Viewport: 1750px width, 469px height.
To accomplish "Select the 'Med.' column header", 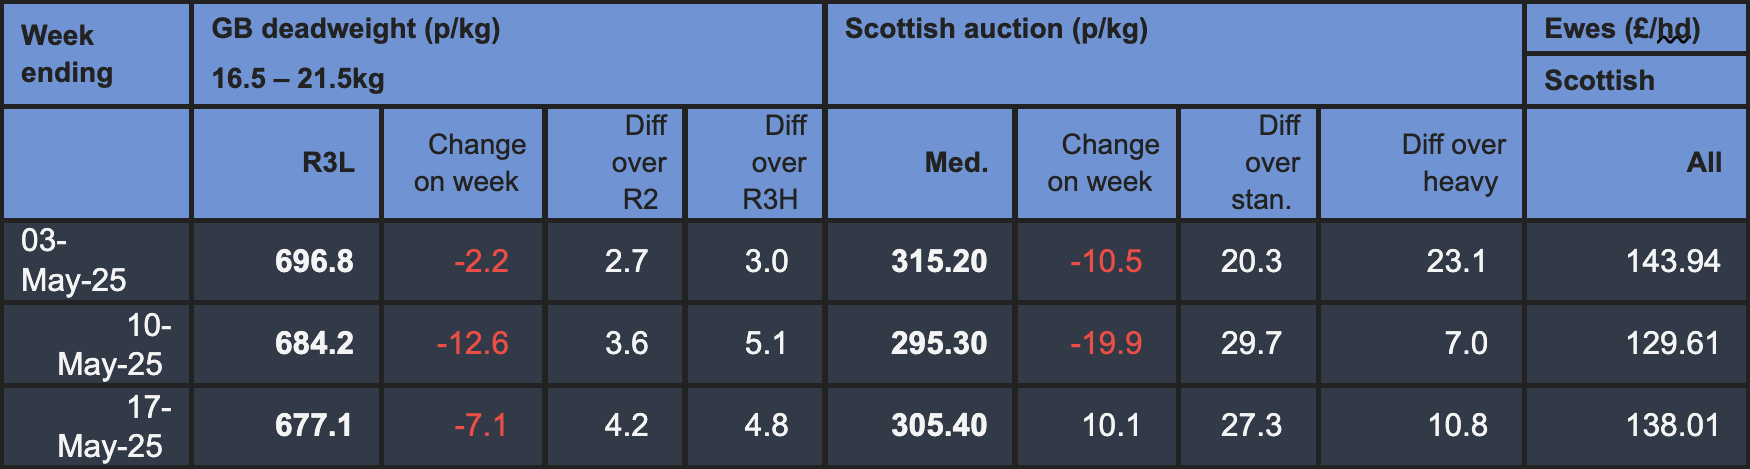I will pyautogui.click(x=920, y=163).
